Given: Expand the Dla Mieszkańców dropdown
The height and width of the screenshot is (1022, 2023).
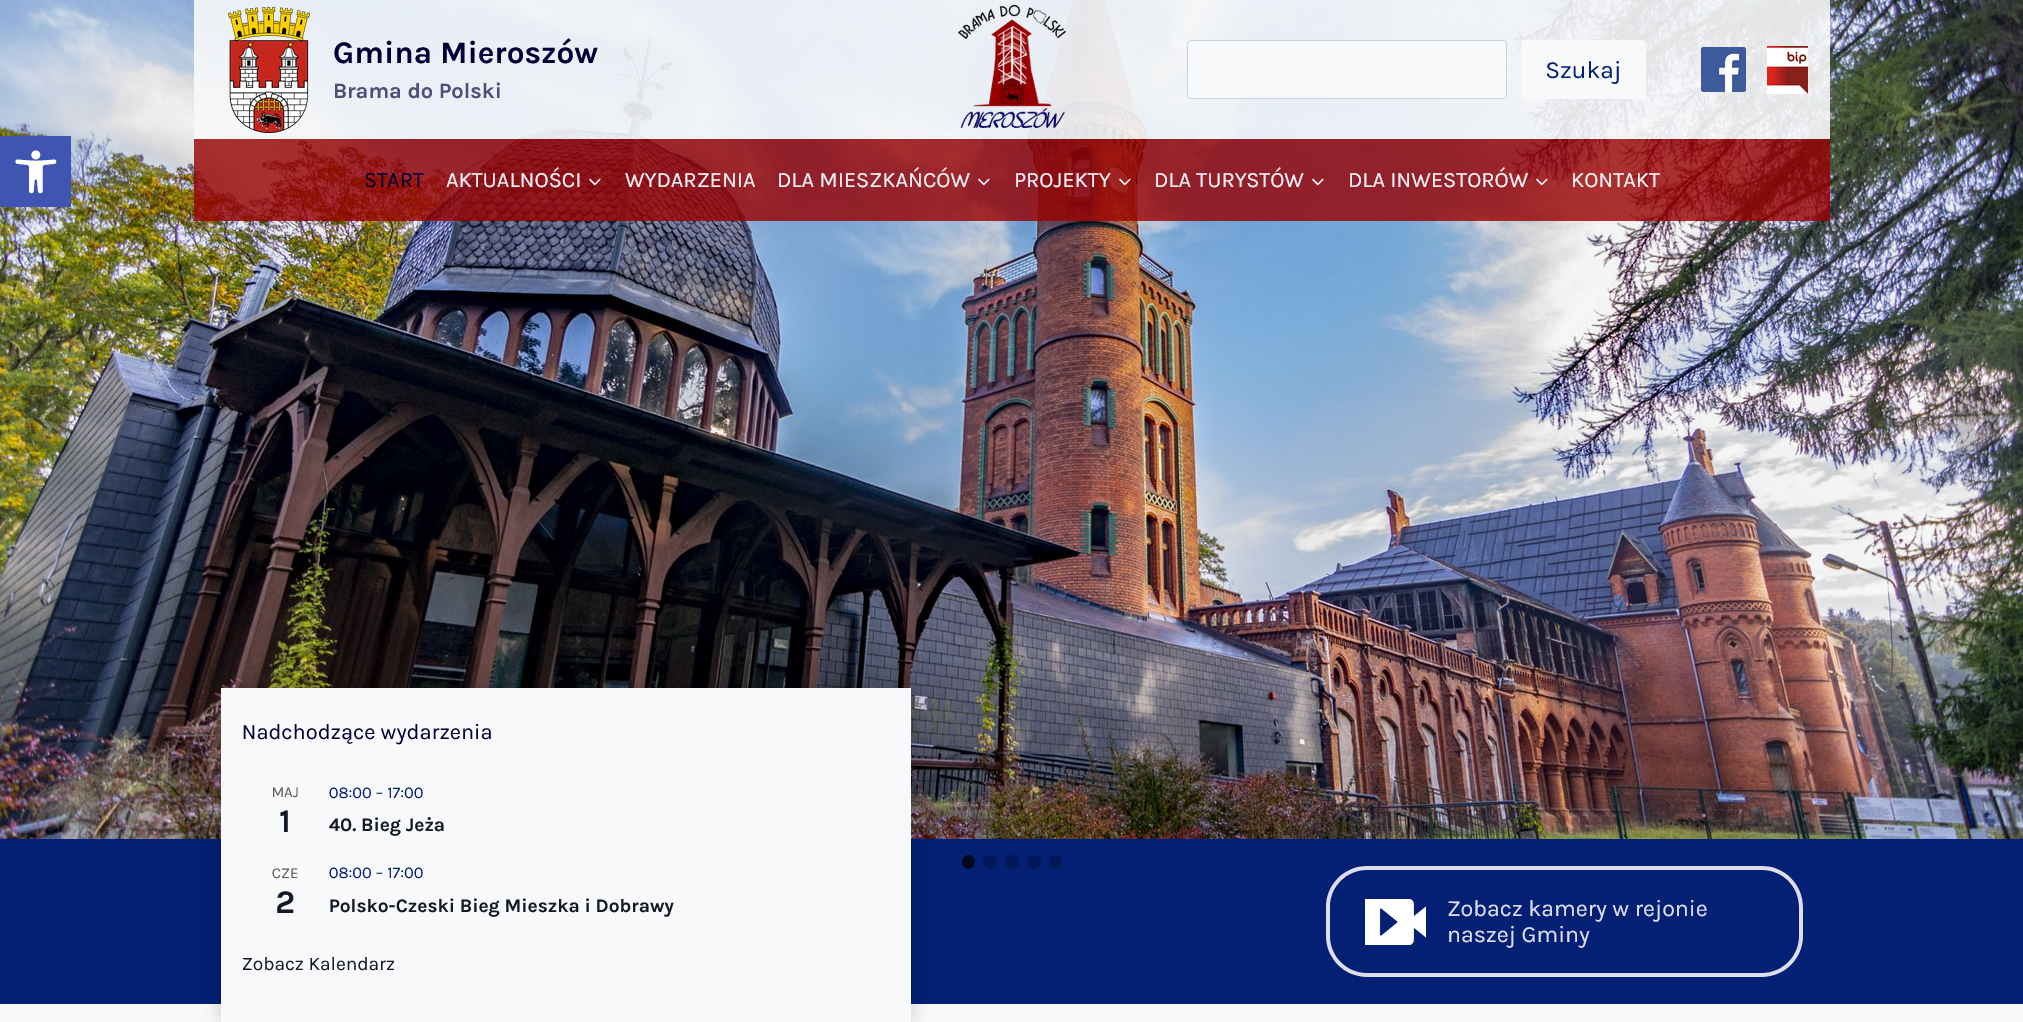Looking at the screenshot, I should tap(883, 181).
